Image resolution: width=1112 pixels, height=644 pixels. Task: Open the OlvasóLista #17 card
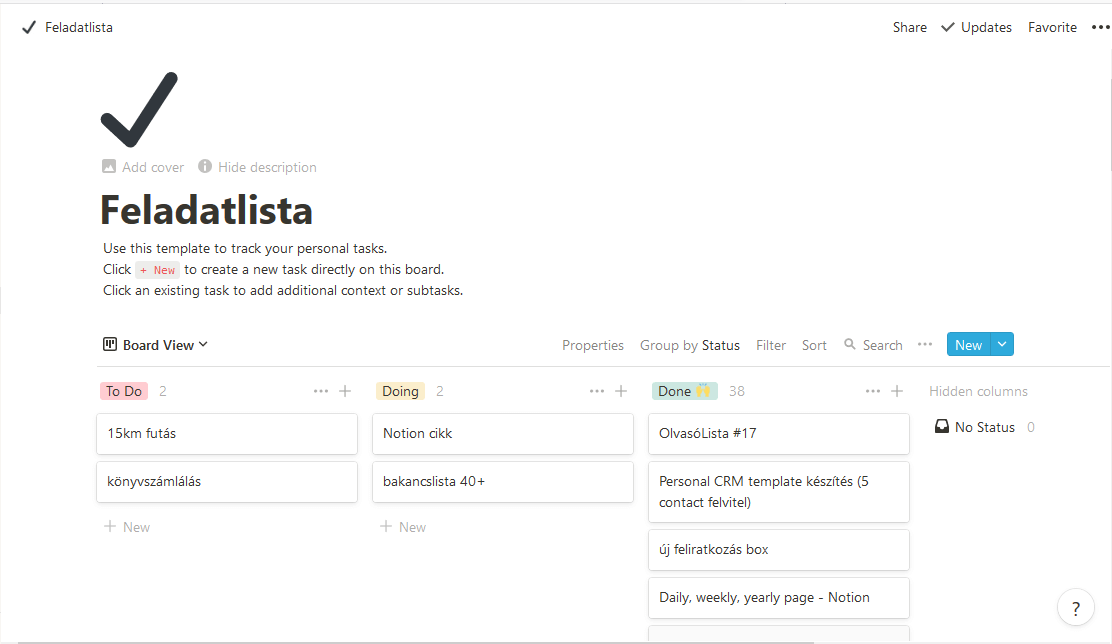pyautogui.click(x=779, y=433)
